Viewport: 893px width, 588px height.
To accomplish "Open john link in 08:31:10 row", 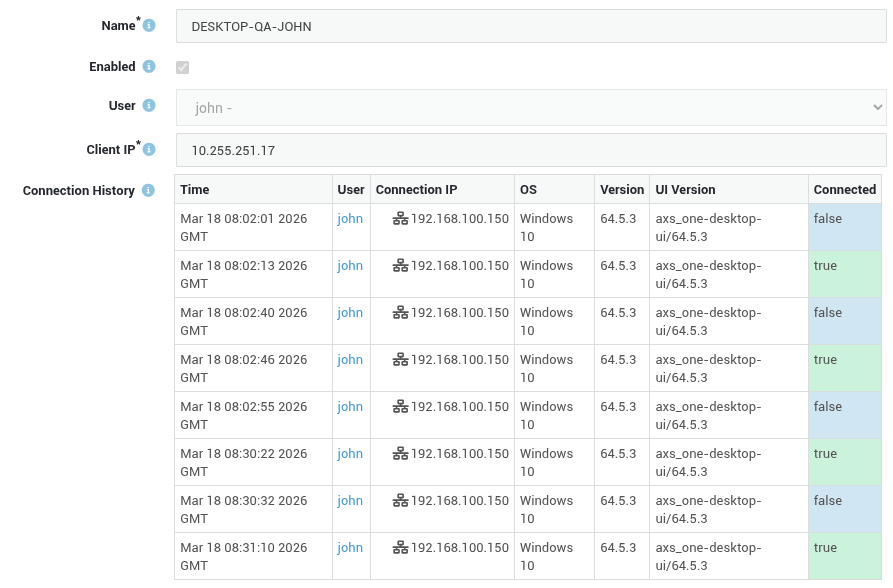I will (x=350, y=548).
